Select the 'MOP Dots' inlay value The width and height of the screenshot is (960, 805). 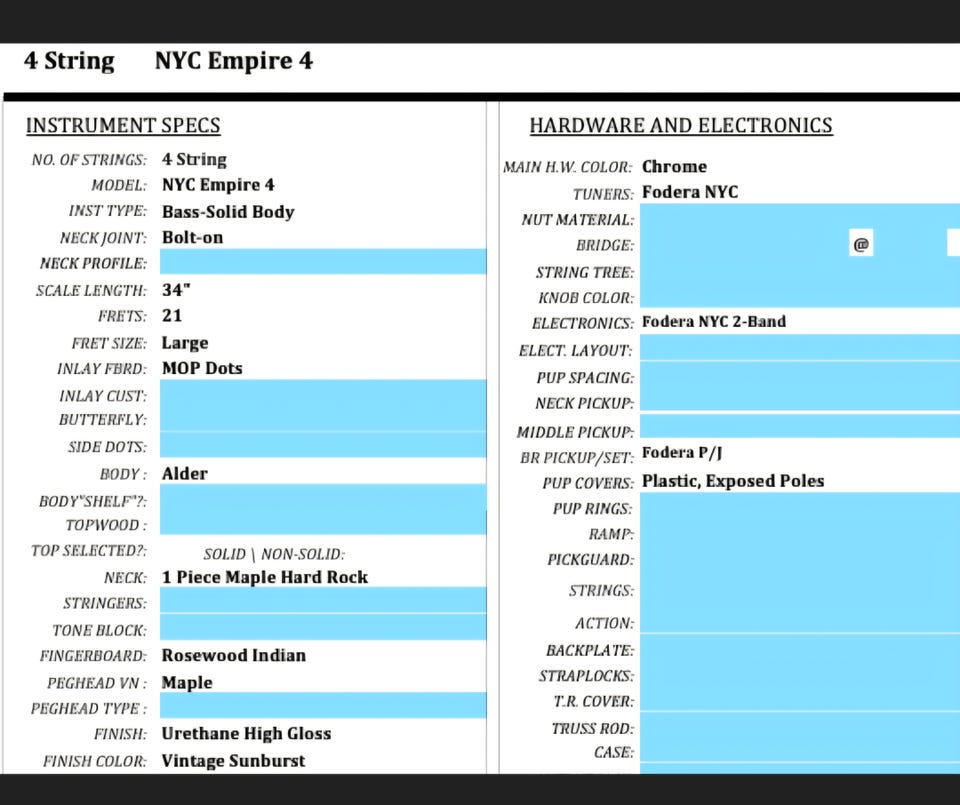pyautogui.click(x=202, y=369)
